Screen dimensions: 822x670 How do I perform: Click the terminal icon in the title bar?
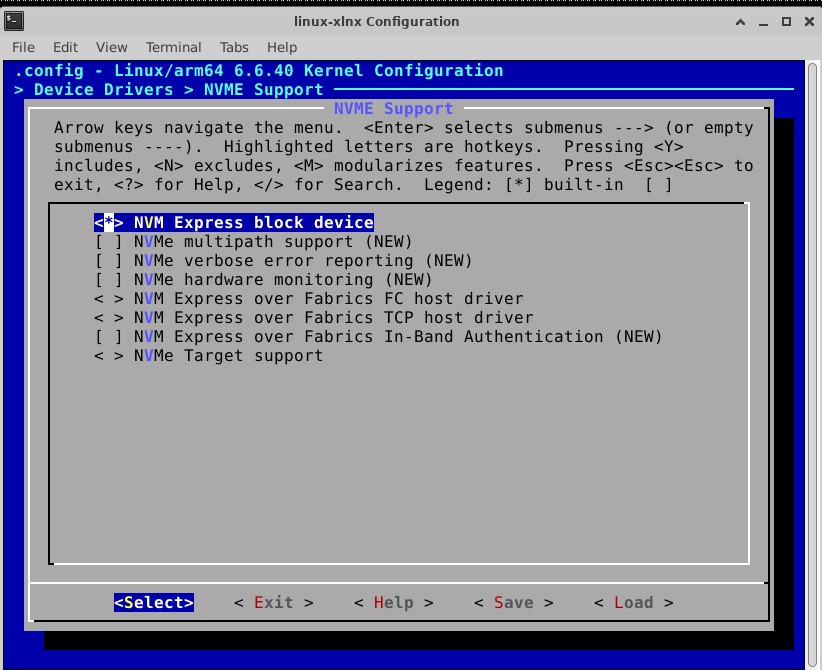tap(13, 20)
